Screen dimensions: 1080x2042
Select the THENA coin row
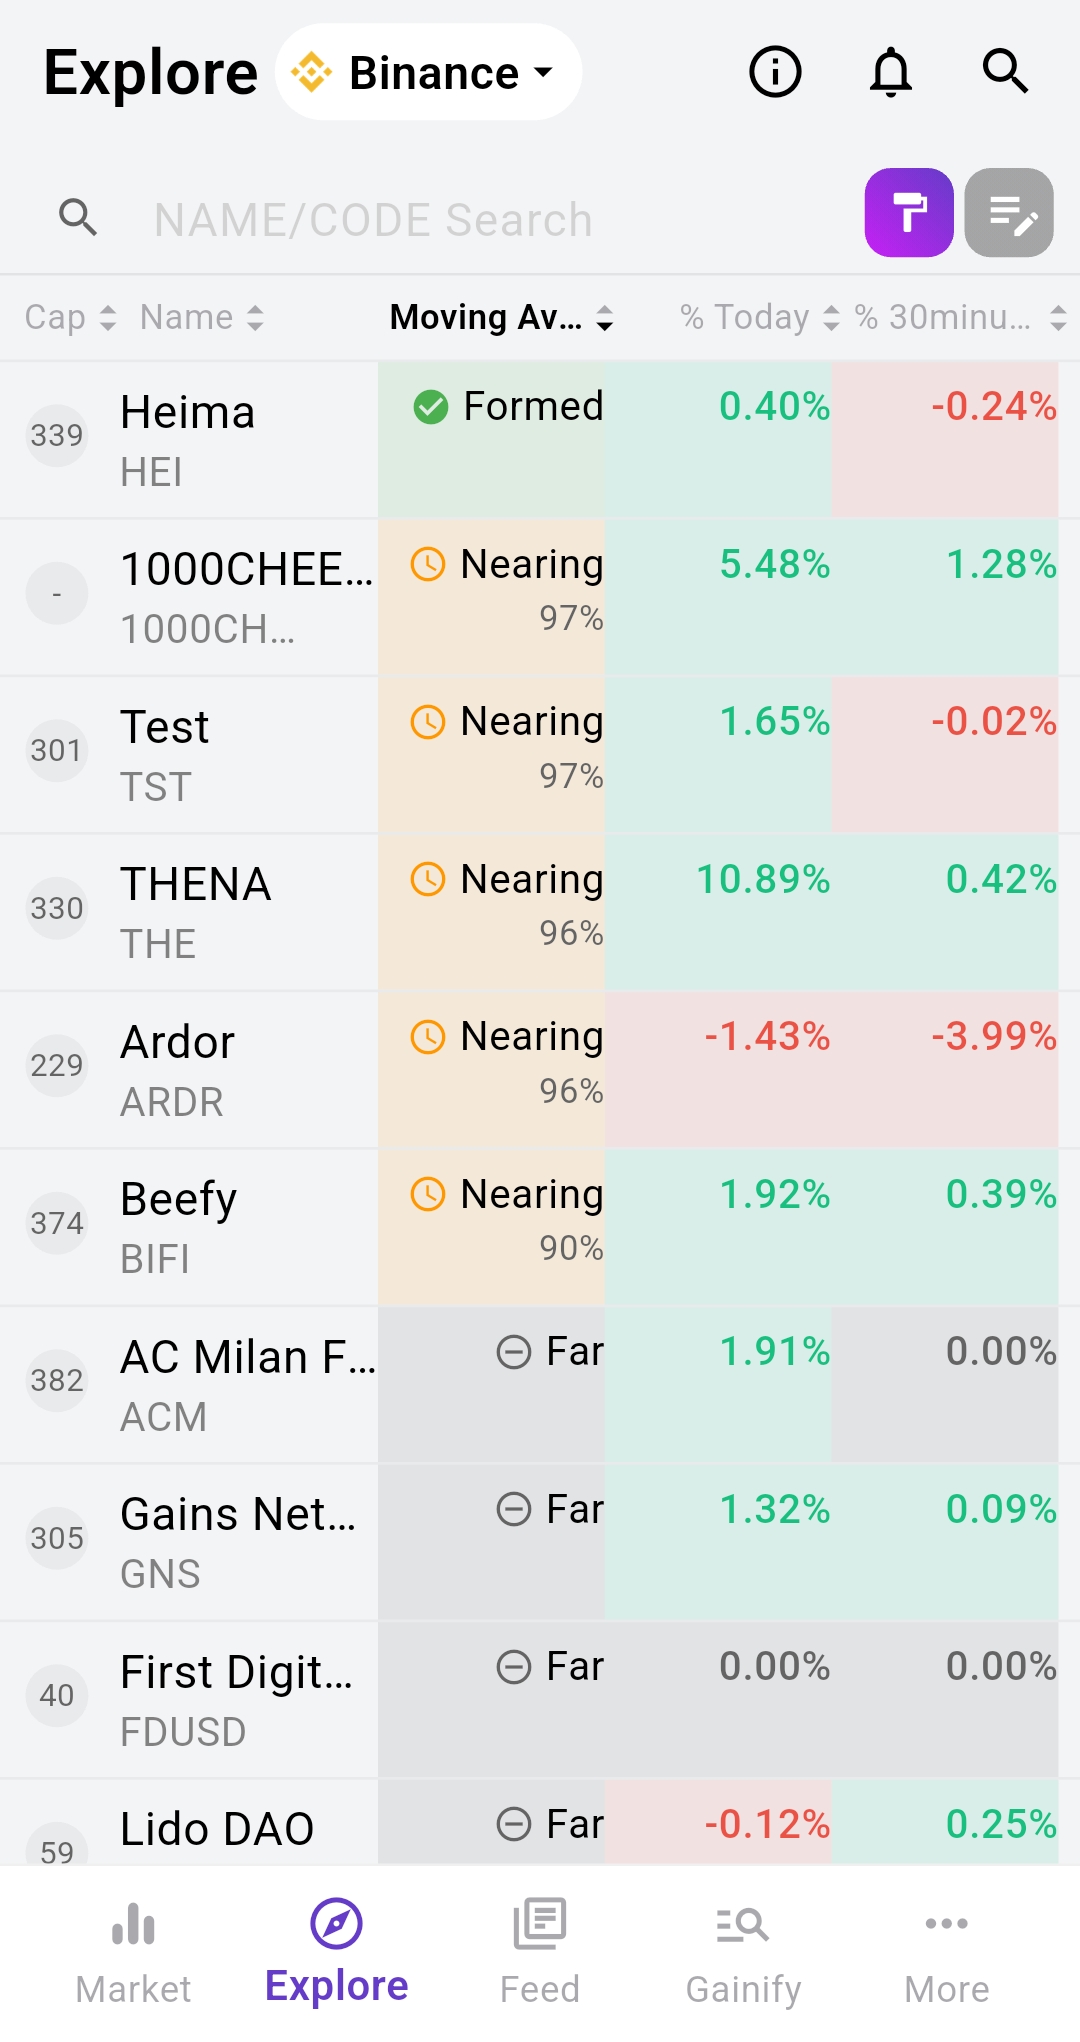pyautogui.click(x=195, y=908)
